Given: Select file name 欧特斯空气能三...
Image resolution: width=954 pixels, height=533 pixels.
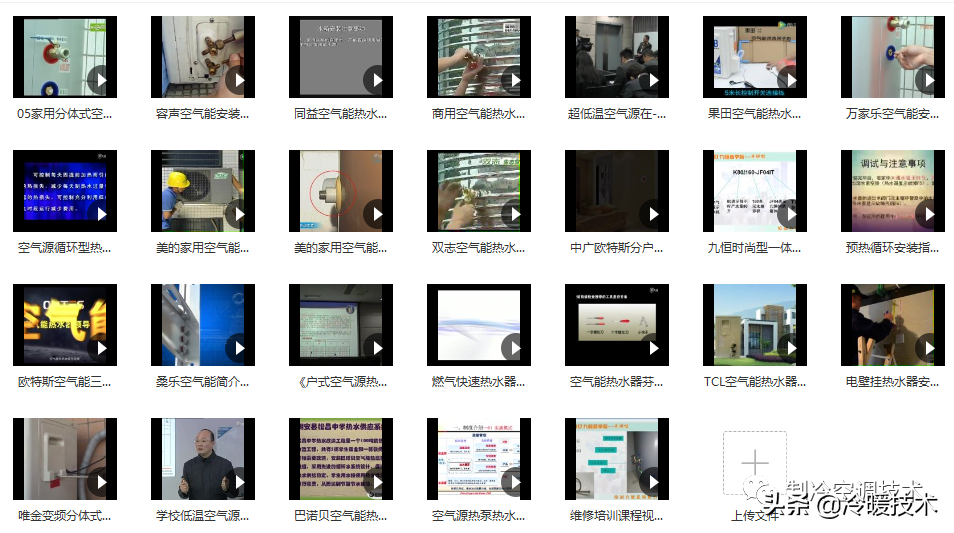Looking at the screenshot, I should 64,381.
